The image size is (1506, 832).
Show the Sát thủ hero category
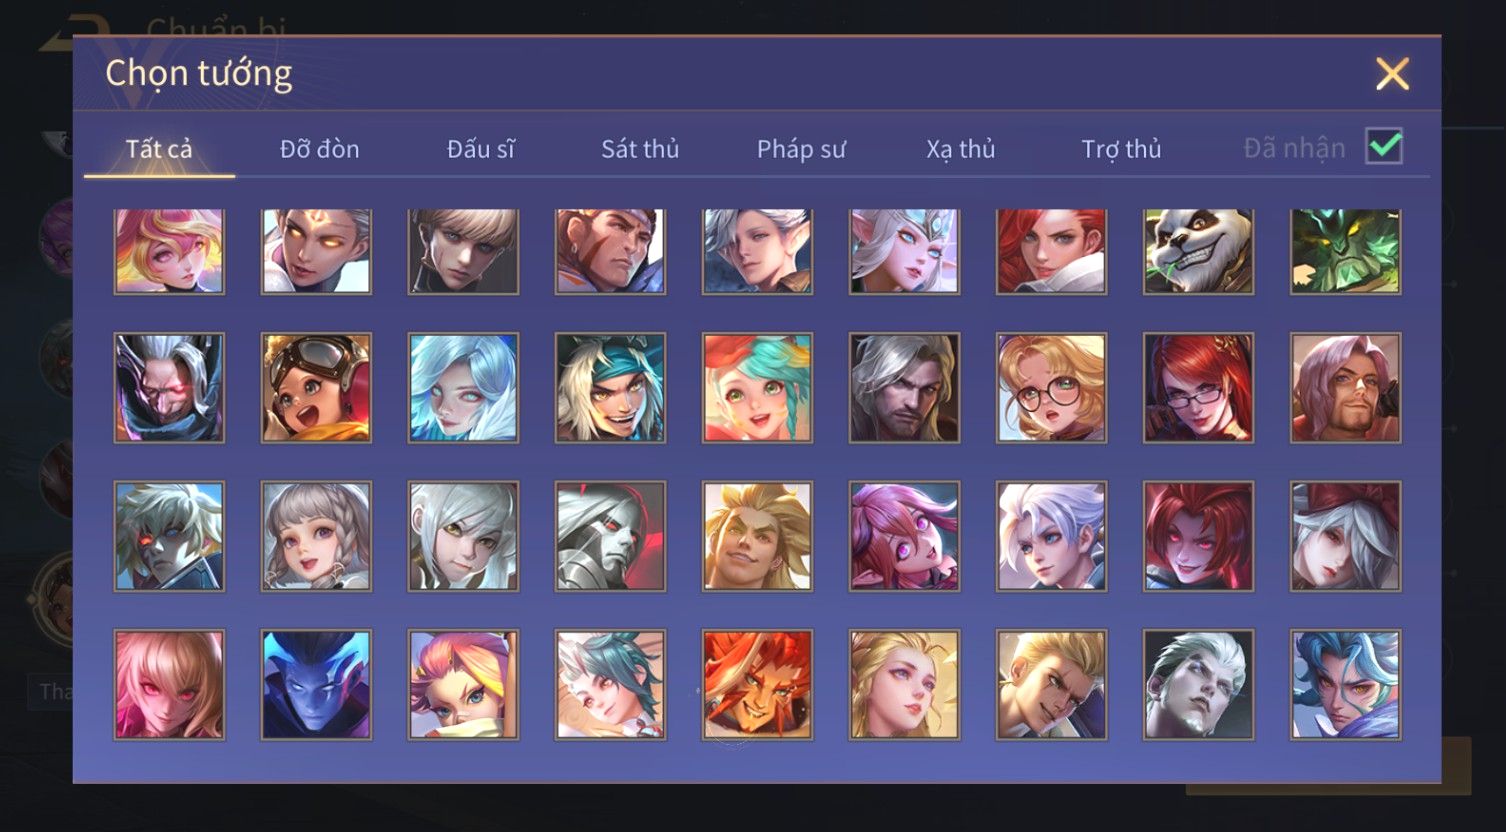click(x=640, y=149)
